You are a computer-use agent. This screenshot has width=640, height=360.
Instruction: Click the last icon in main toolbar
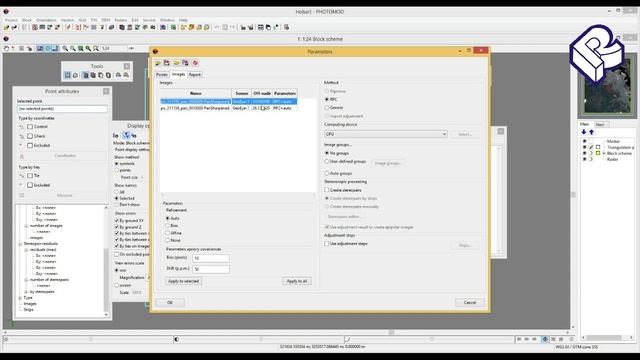[287, 27]
